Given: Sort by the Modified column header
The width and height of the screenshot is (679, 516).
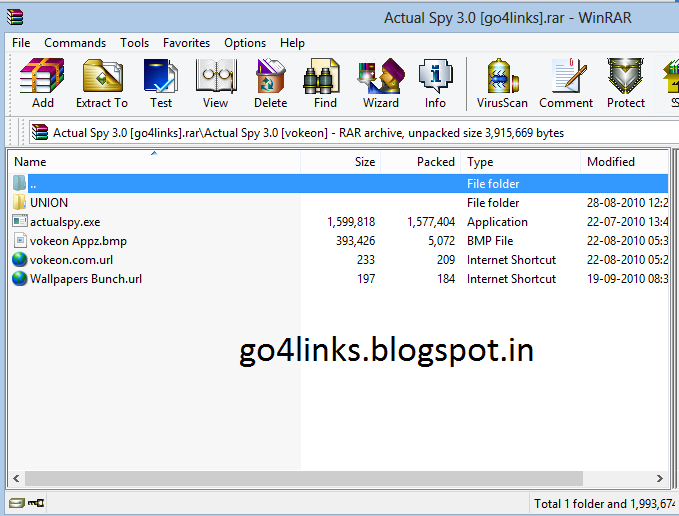Looking at the screenshot, I should [624, 161].
